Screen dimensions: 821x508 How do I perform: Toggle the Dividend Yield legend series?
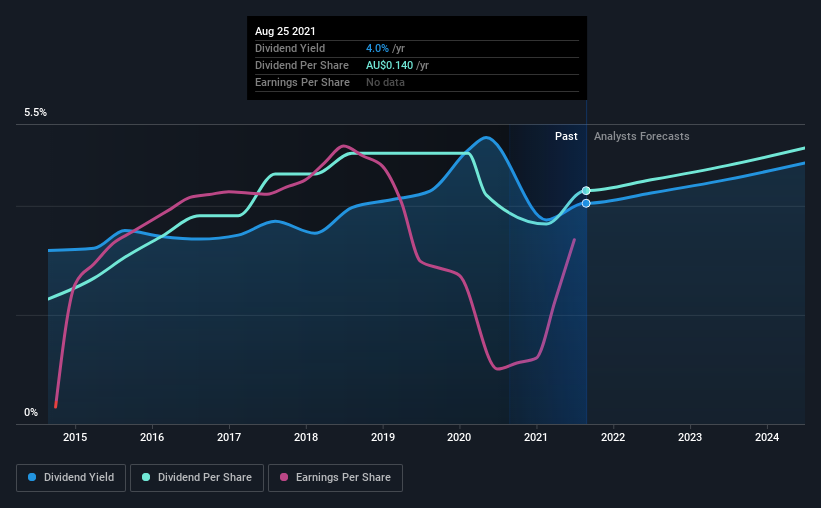point(71,478)
